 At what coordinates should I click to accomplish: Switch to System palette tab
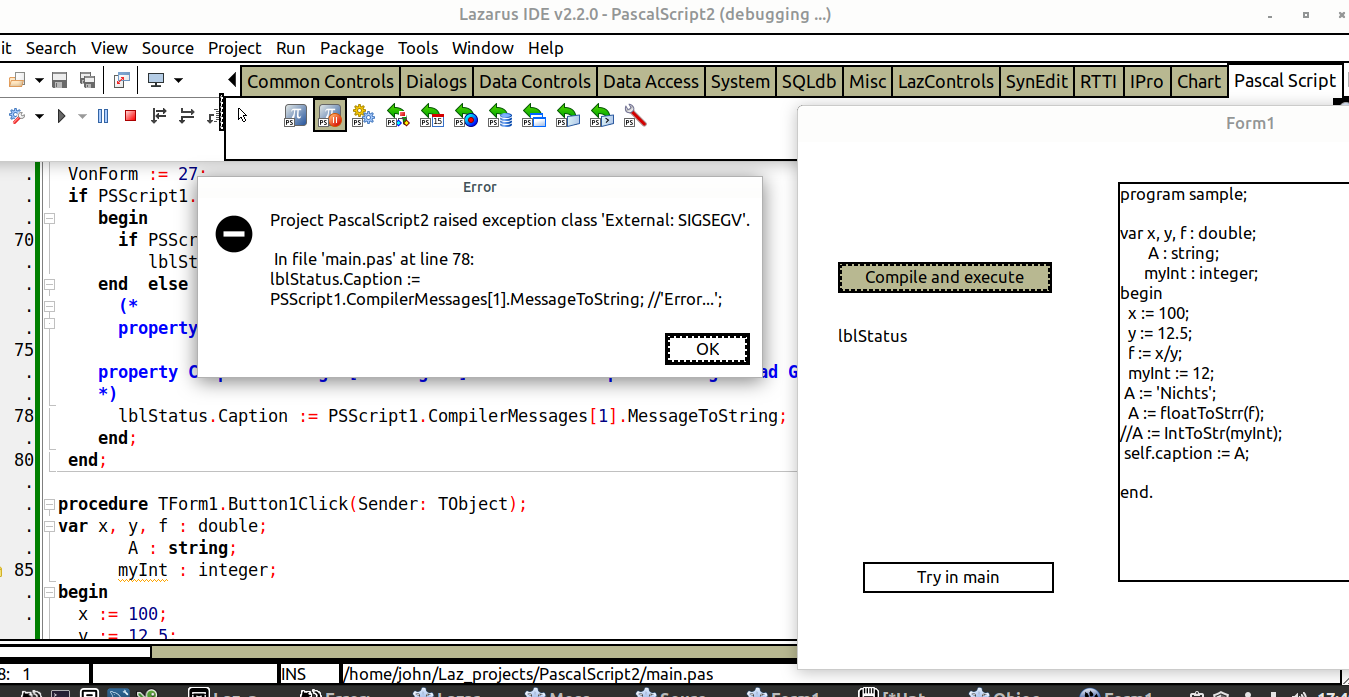tap(740, 82)
